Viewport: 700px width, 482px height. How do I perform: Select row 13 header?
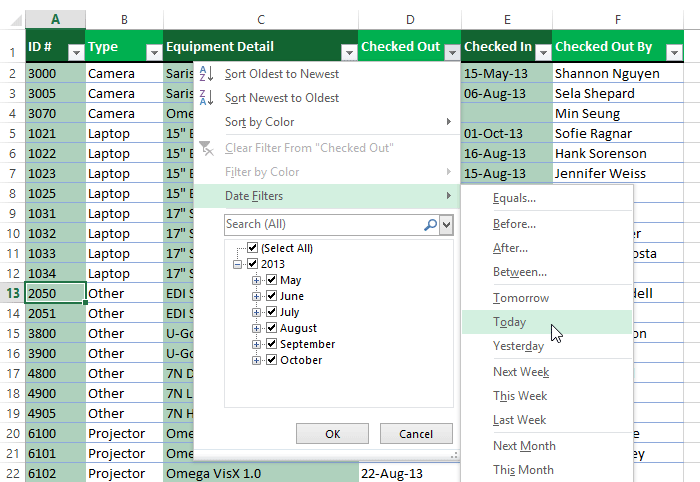click(x=12, y=293)
